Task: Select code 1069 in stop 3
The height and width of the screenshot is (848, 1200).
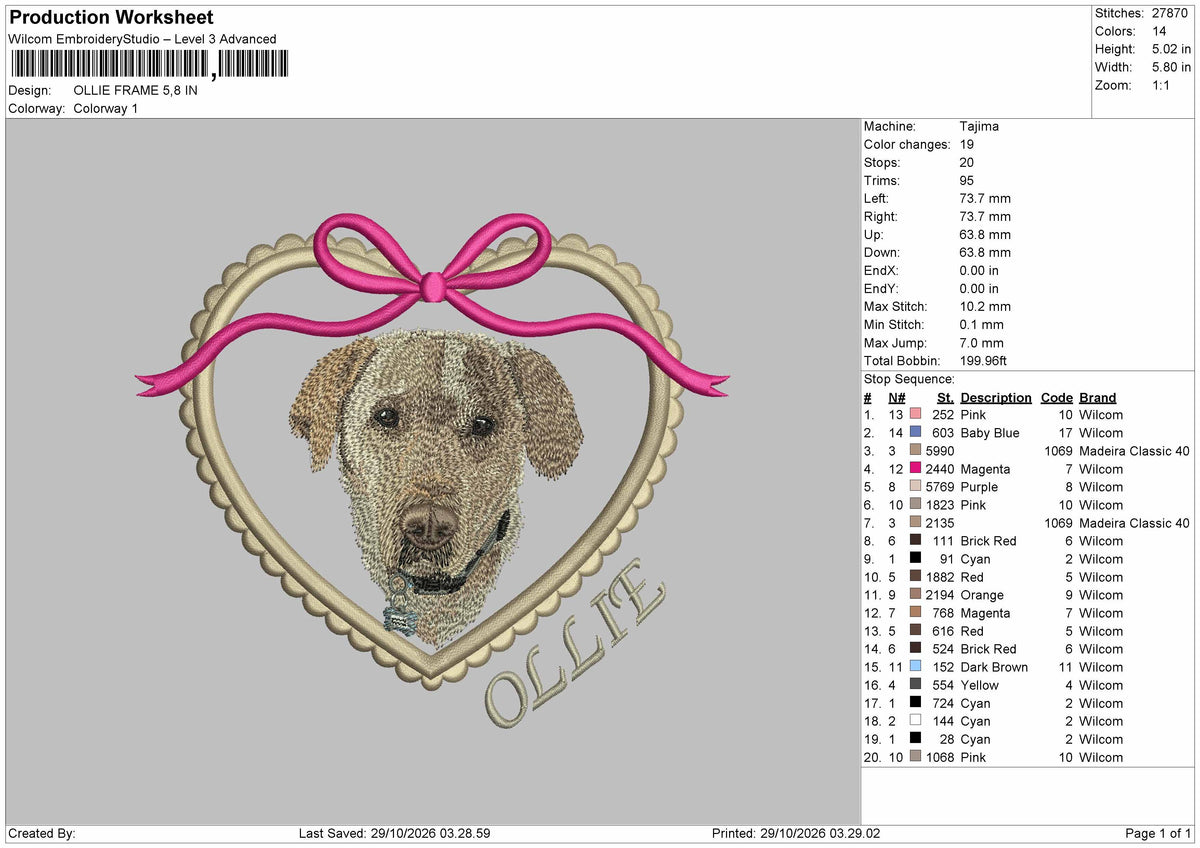Action: tap(1058, 451)
